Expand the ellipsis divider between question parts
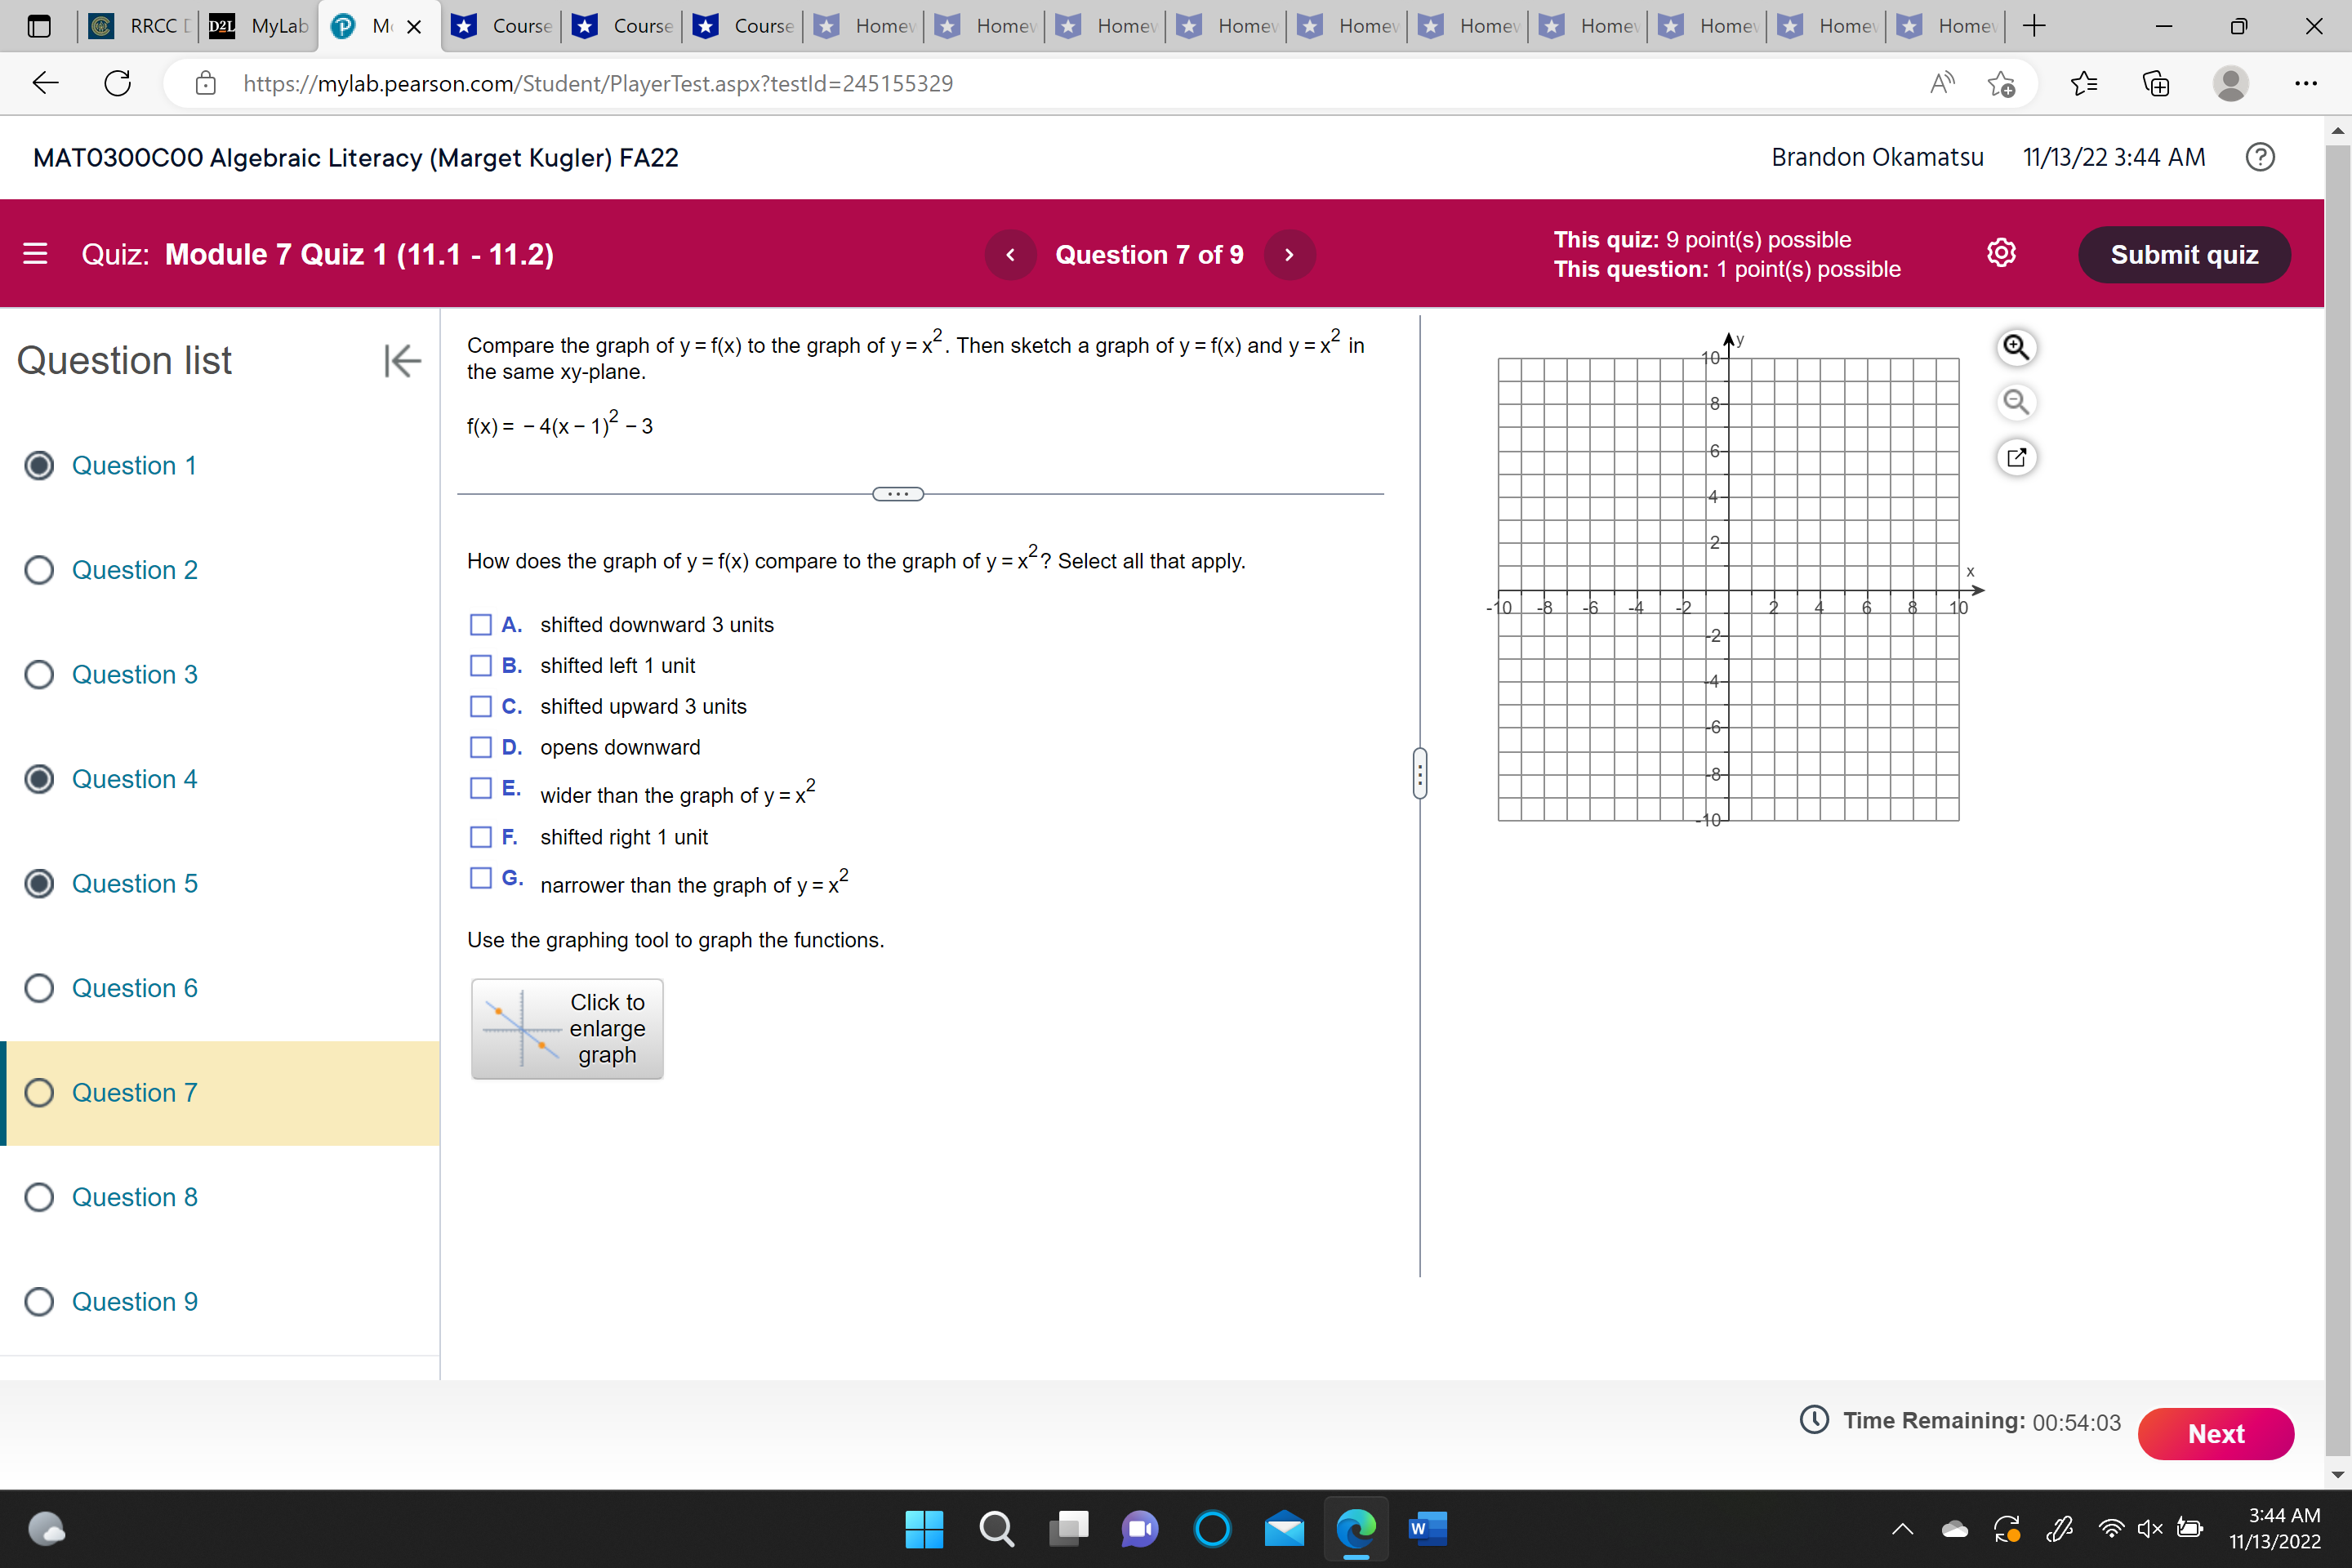 click(x=898, y=493)
